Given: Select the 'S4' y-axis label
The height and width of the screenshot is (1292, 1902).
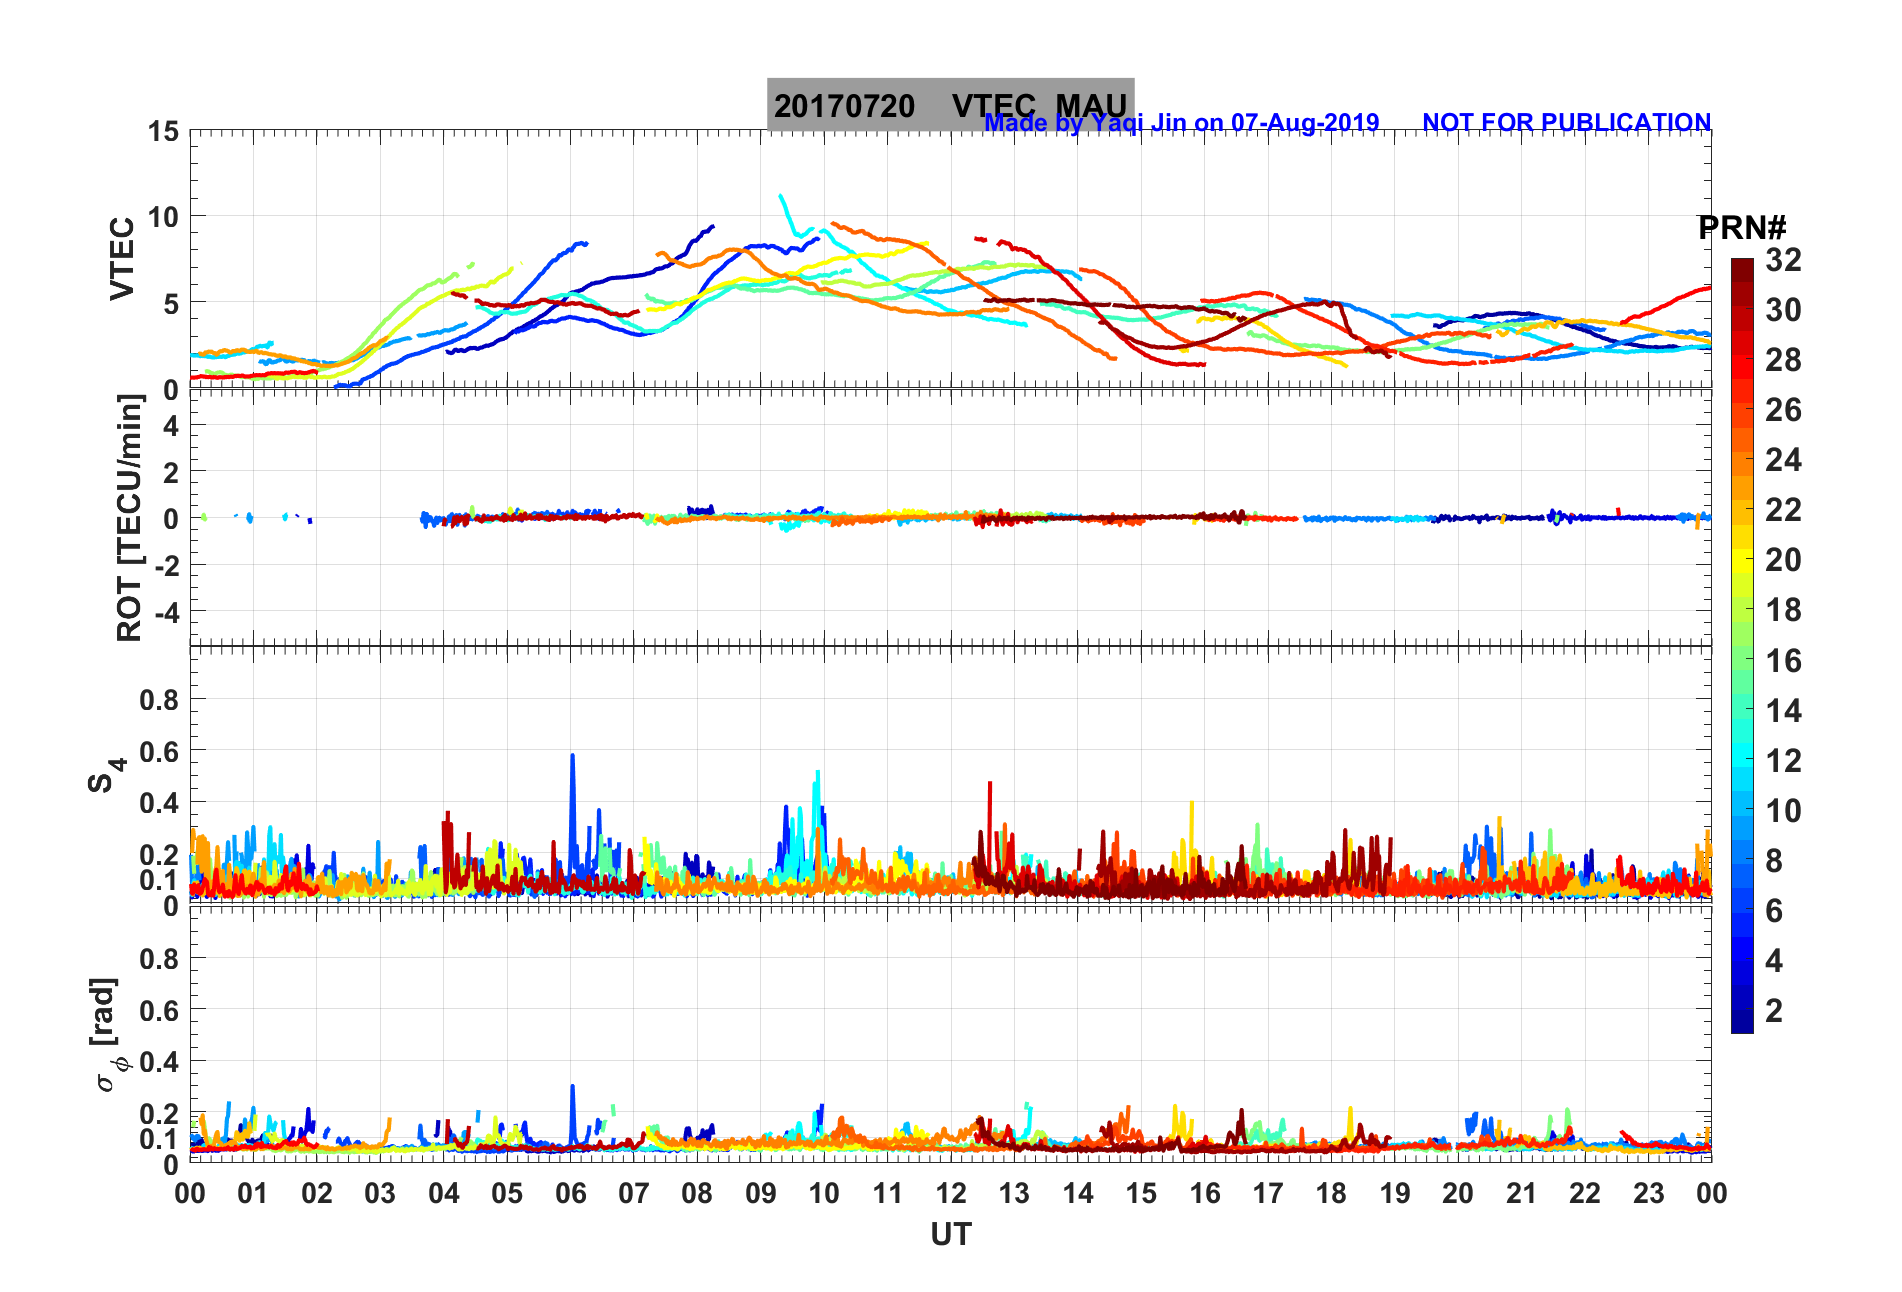Looking at the screenshot, I should coord(106,774).
